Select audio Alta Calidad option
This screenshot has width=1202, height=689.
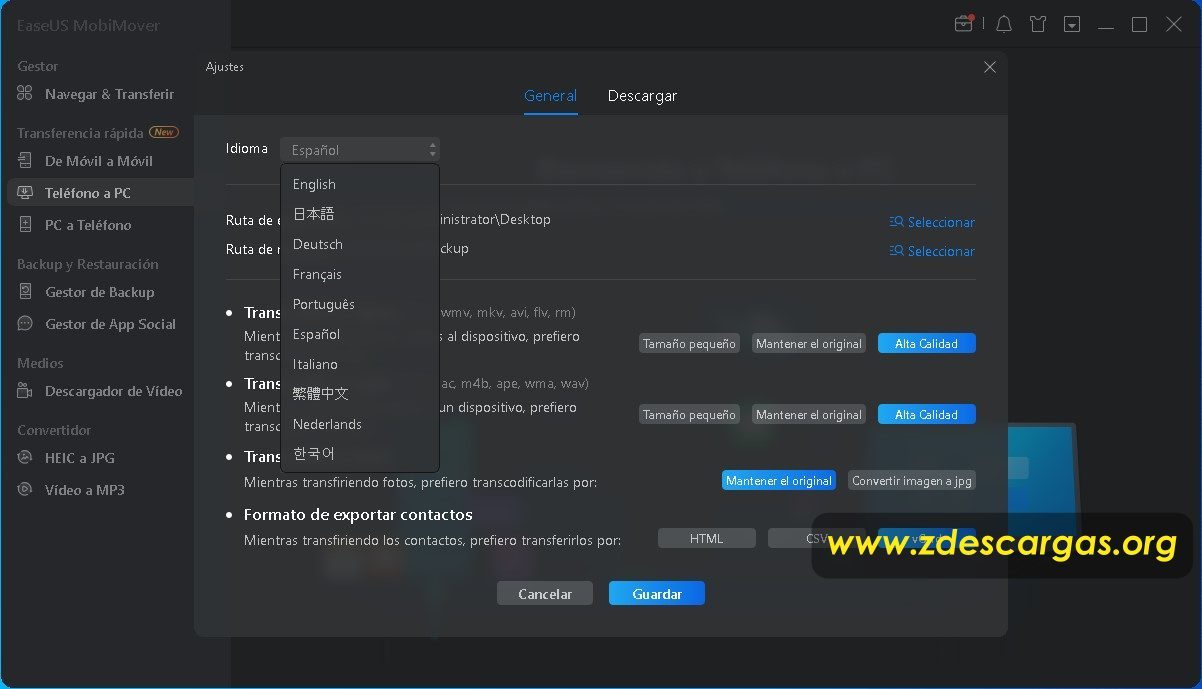[x=926, y=415]
